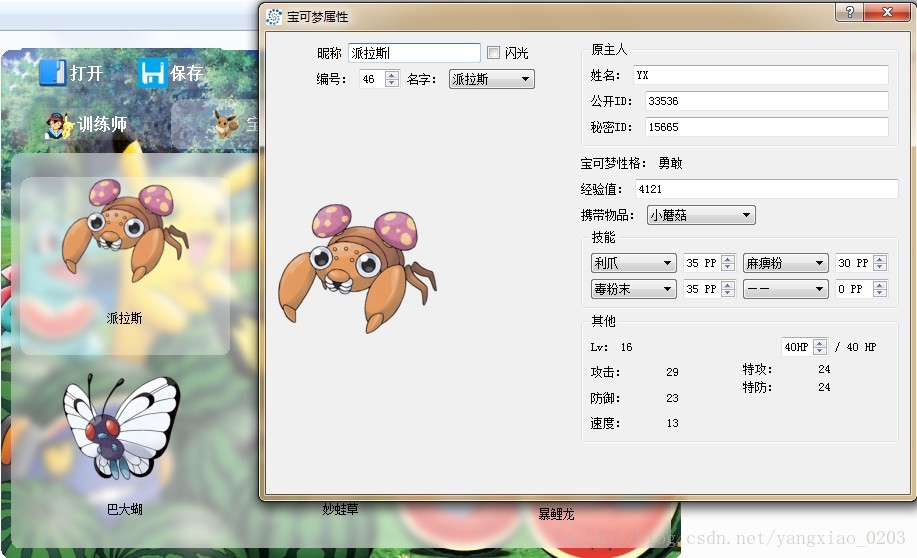Increase PP for the 麻痹粉 move
Screen dimensions: 917x558
[x=880, y=259]
